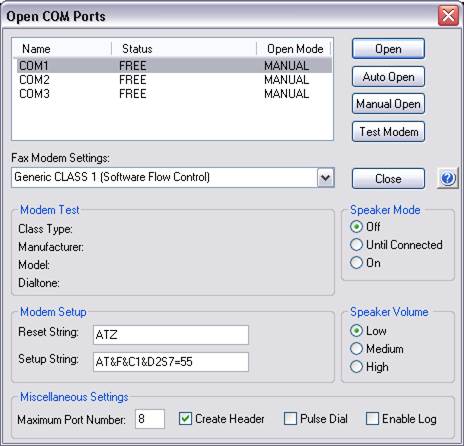Select COM3 row in the port list

pyautogui.click(x=174, y=94)
